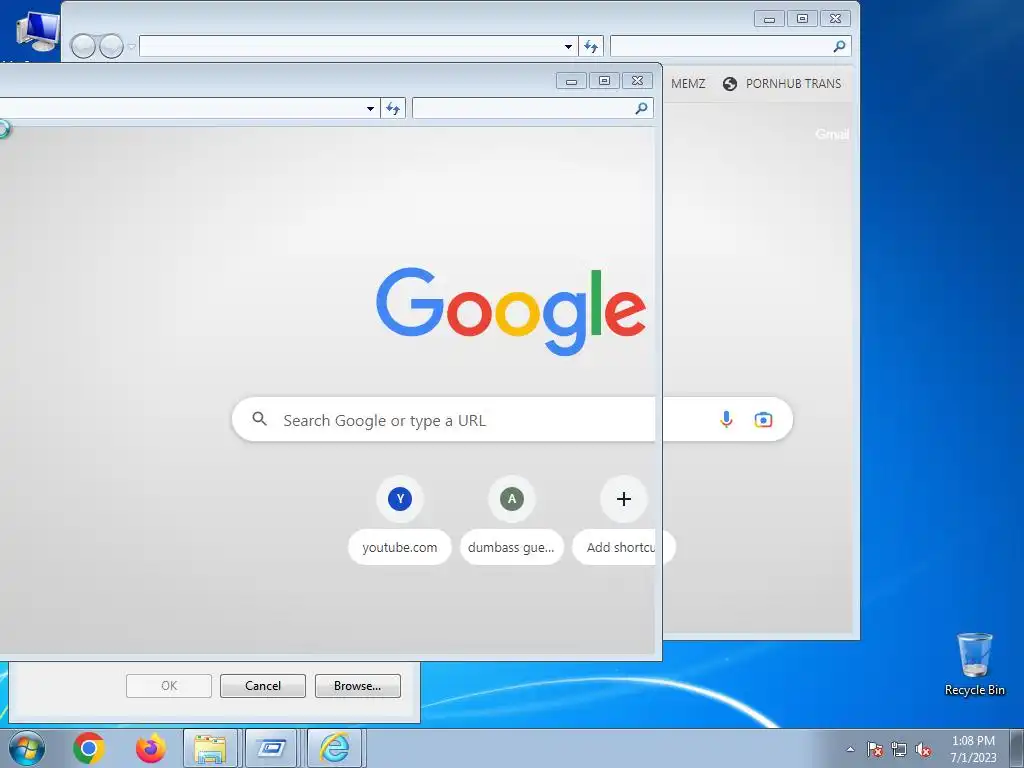Viewport: 1024px width, 768px height.
Task: Open Windows Explorer from the taskbar
Action: pyautogui.click(x=210, y=748)
